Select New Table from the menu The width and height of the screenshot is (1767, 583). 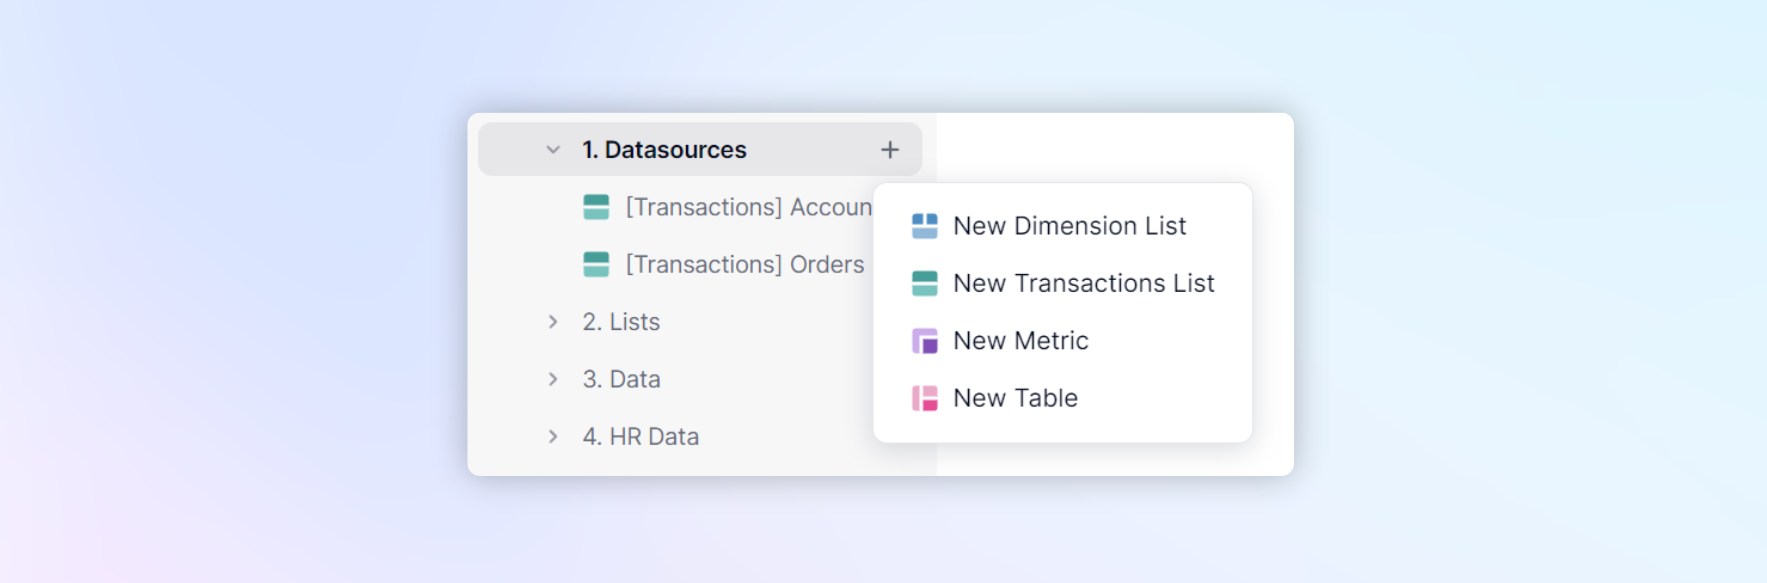[x=1062, y=398]
